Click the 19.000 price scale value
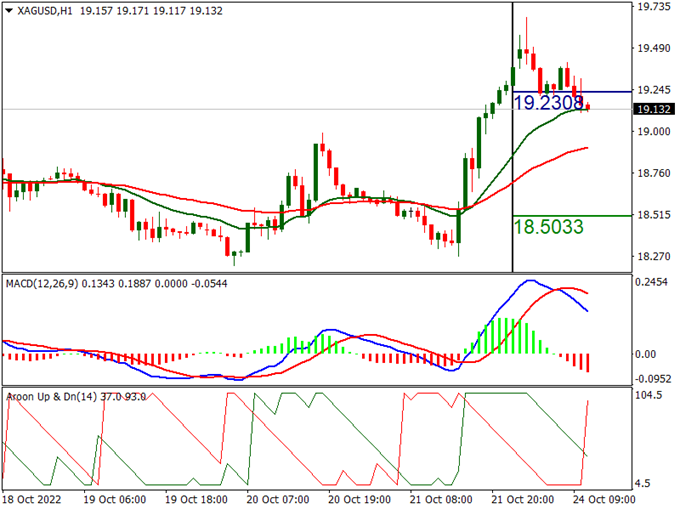The image size is (680, 510). [654, 131]
